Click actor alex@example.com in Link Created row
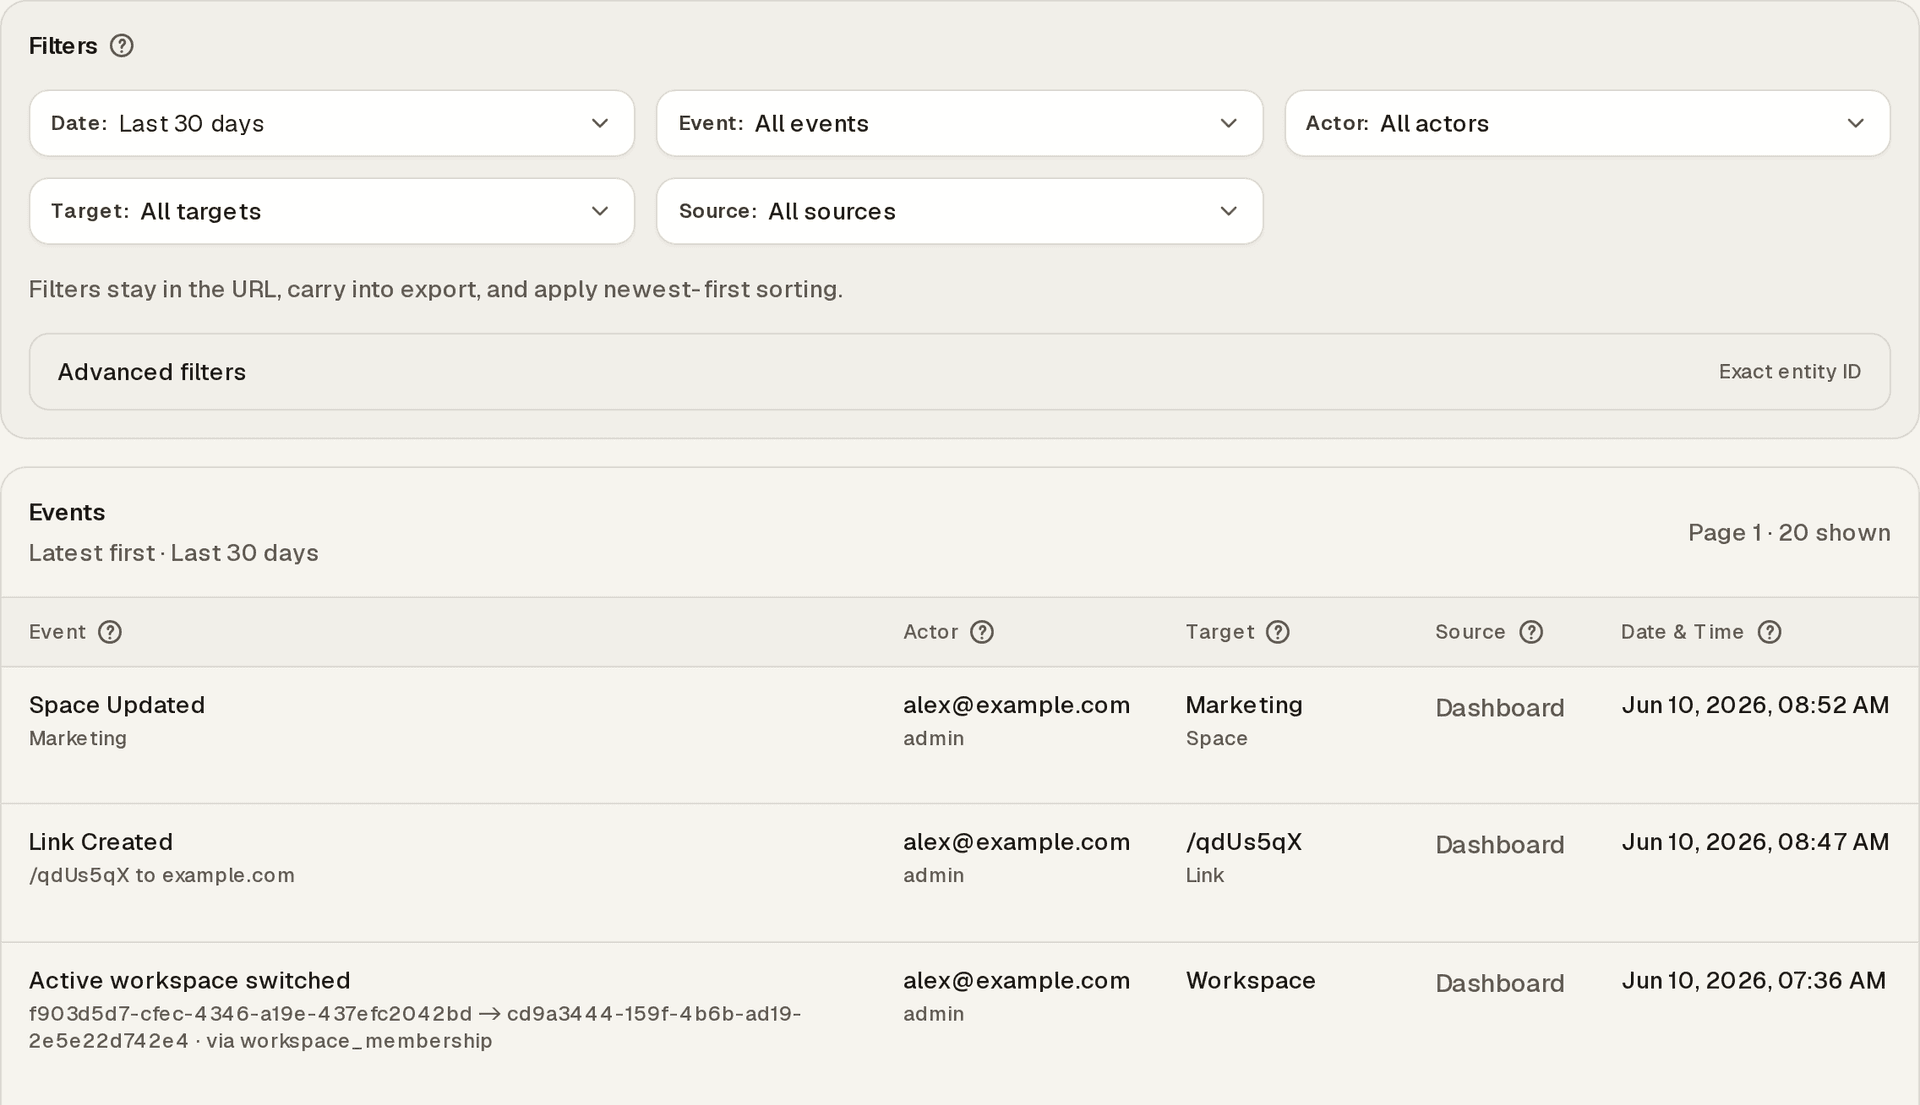 click(1016, 842)
